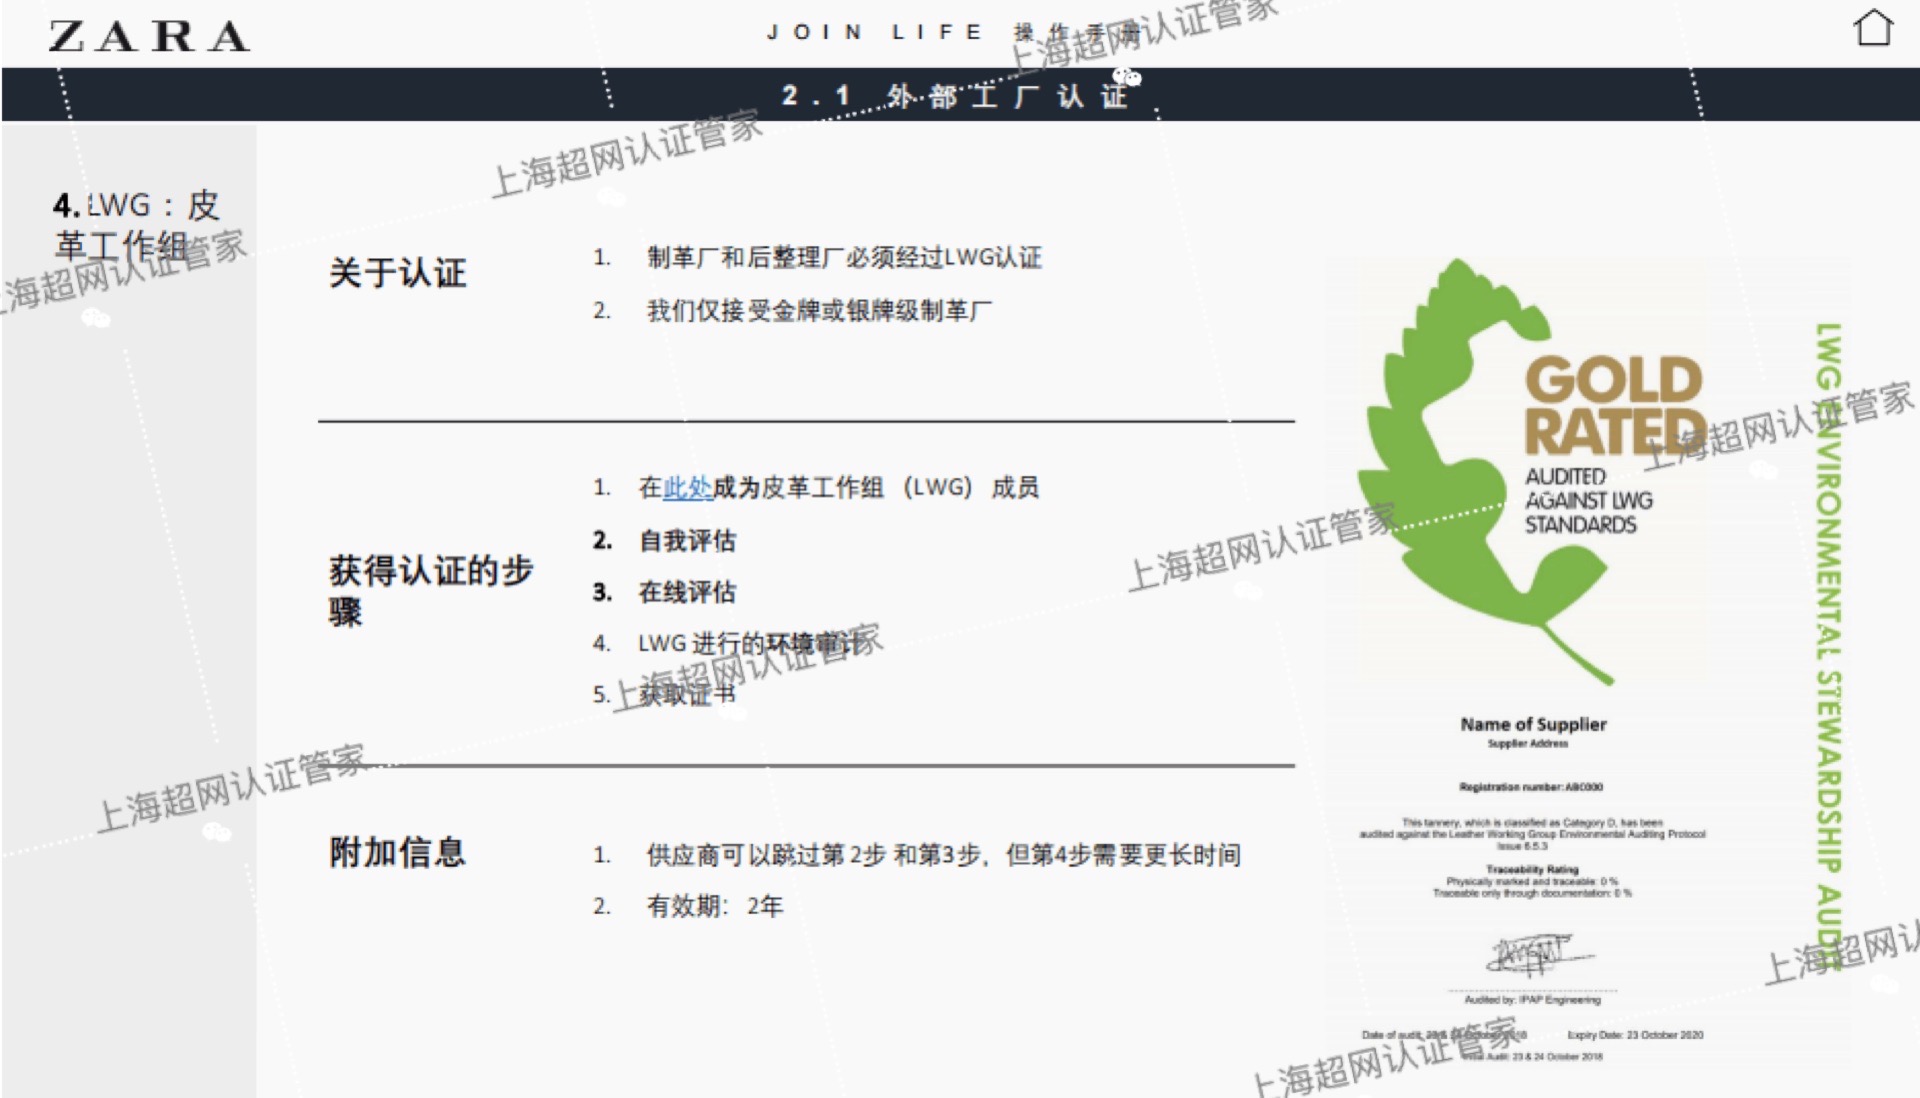Click step 5 '获取证书'

(687, 694)
